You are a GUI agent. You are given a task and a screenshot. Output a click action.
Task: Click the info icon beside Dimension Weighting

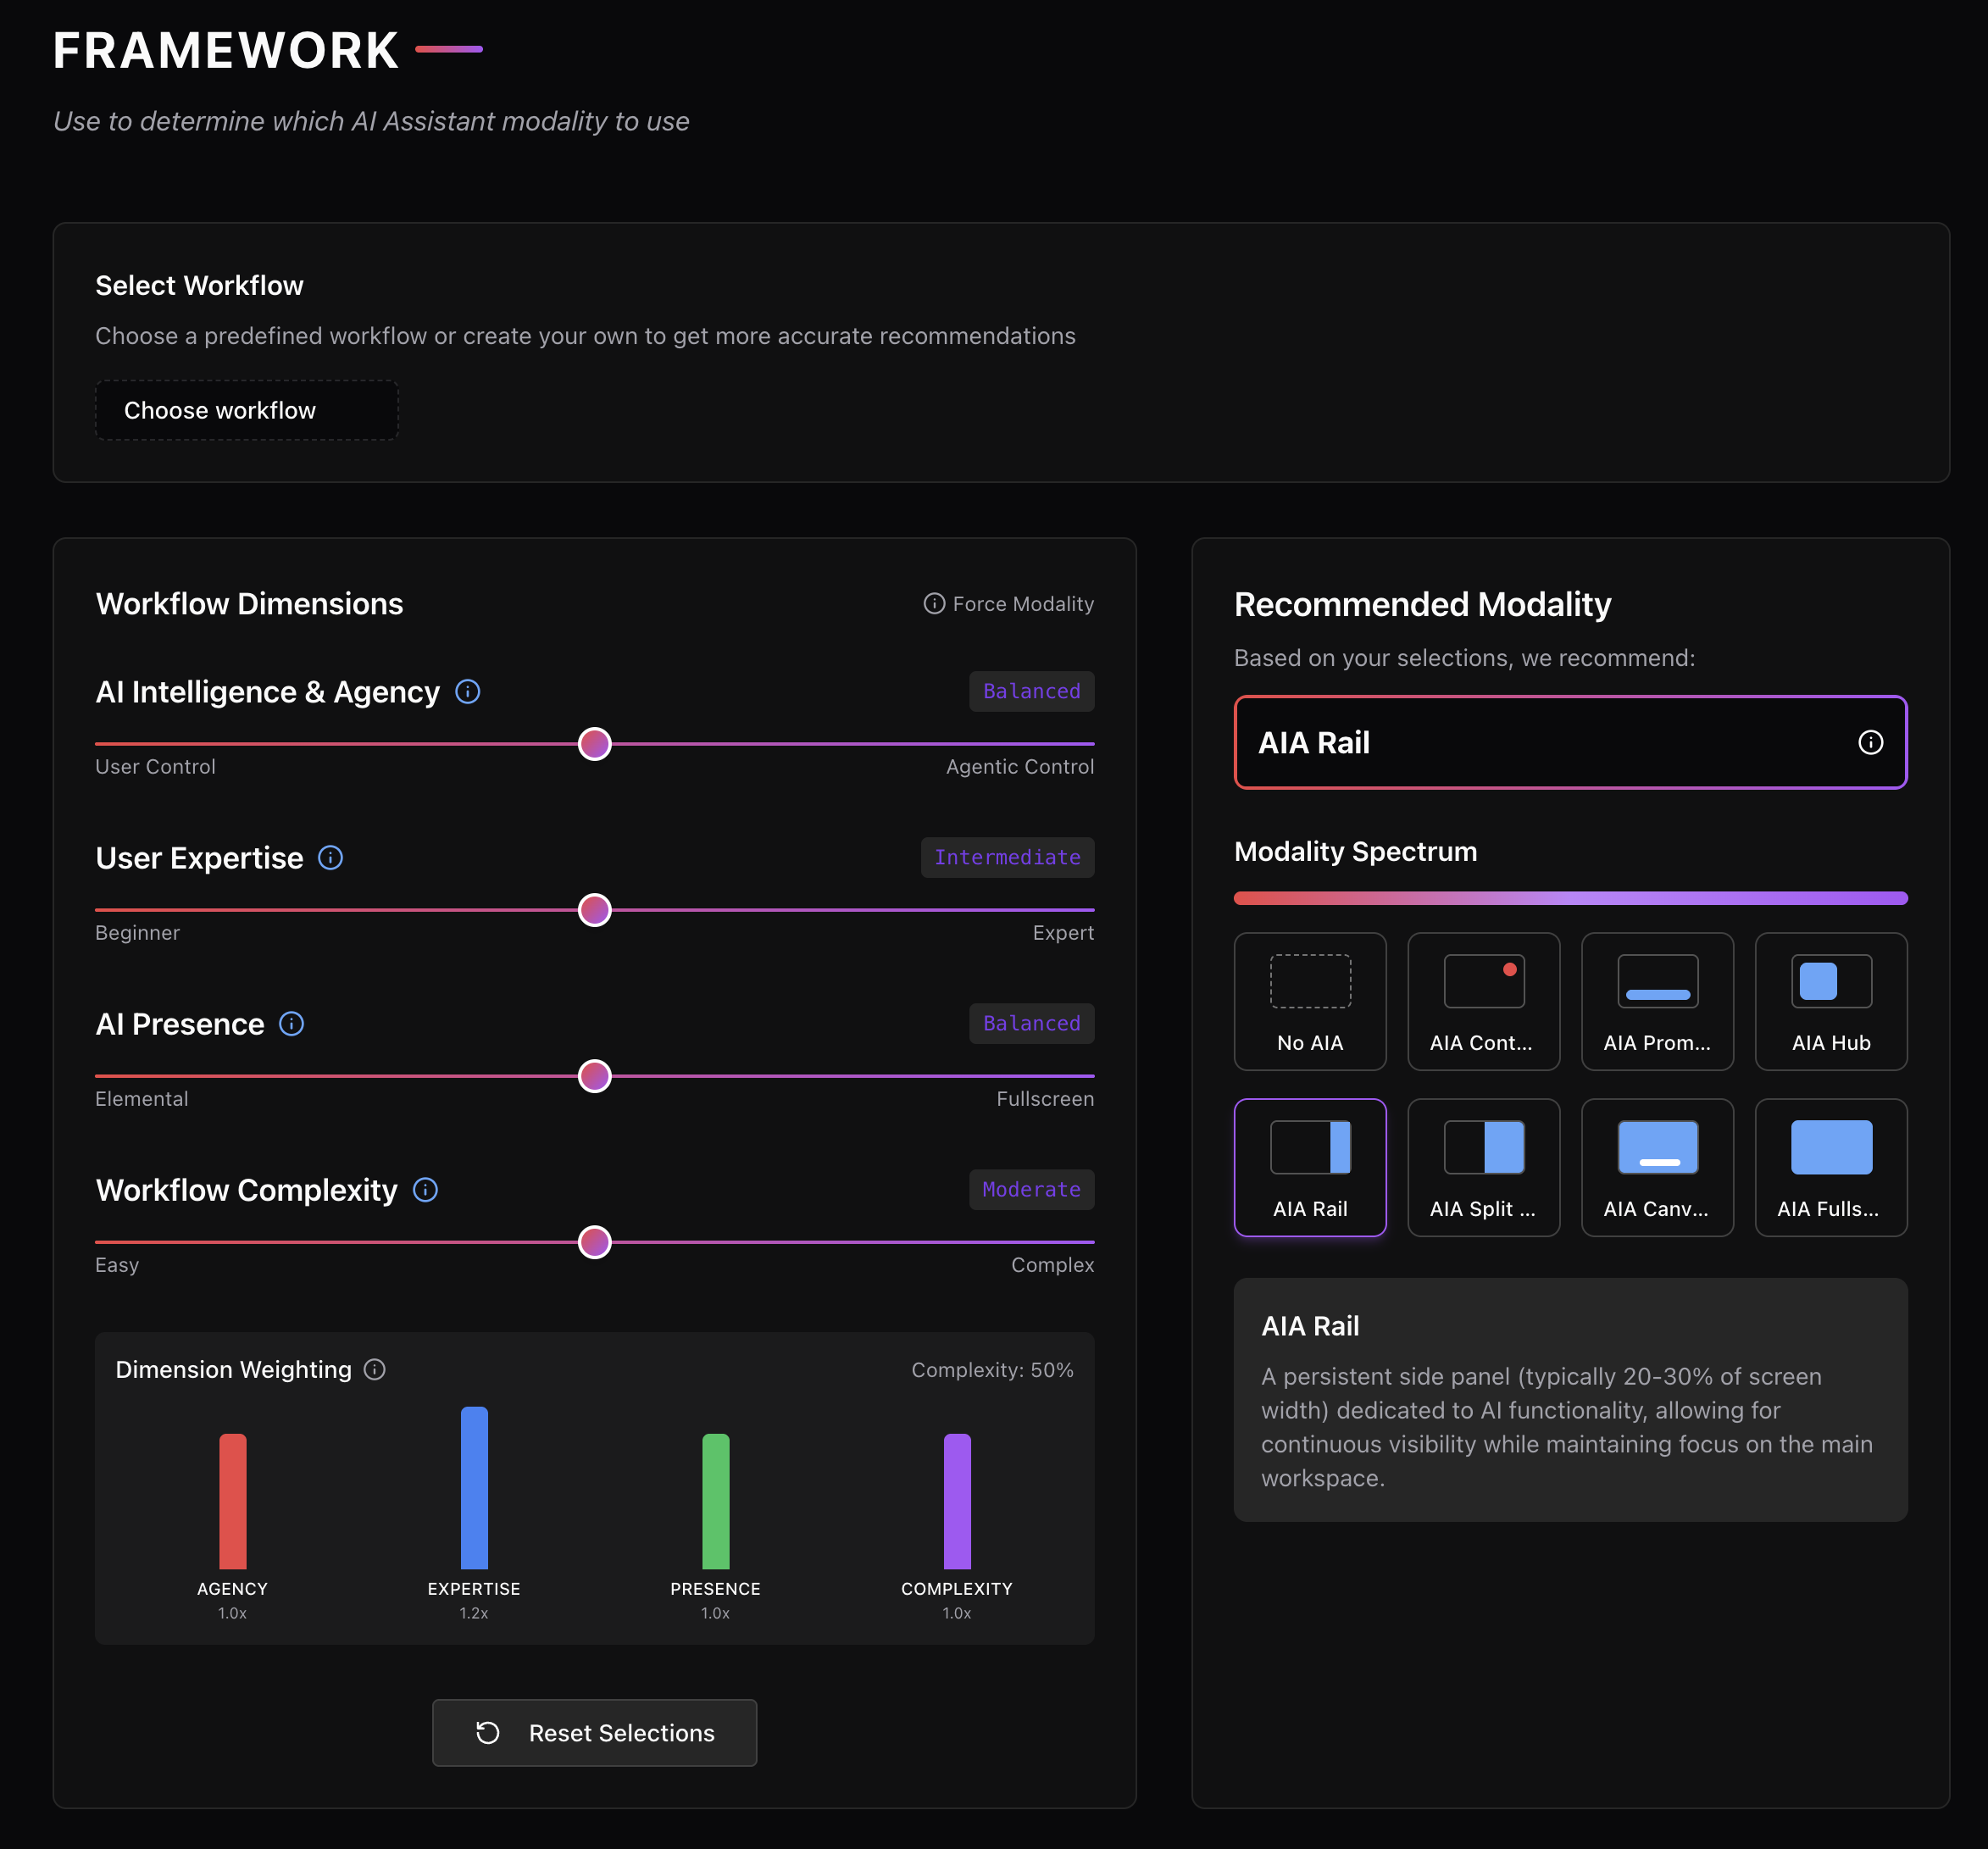[x=375, y=1369]
